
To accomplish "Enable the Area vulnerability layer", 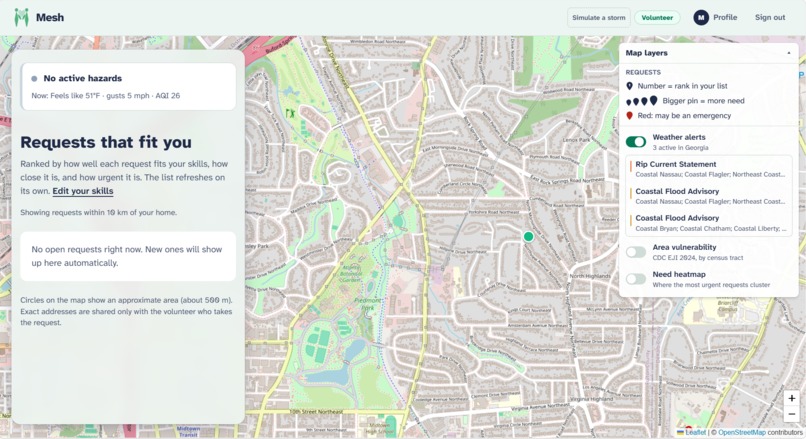I will point(636,252).
